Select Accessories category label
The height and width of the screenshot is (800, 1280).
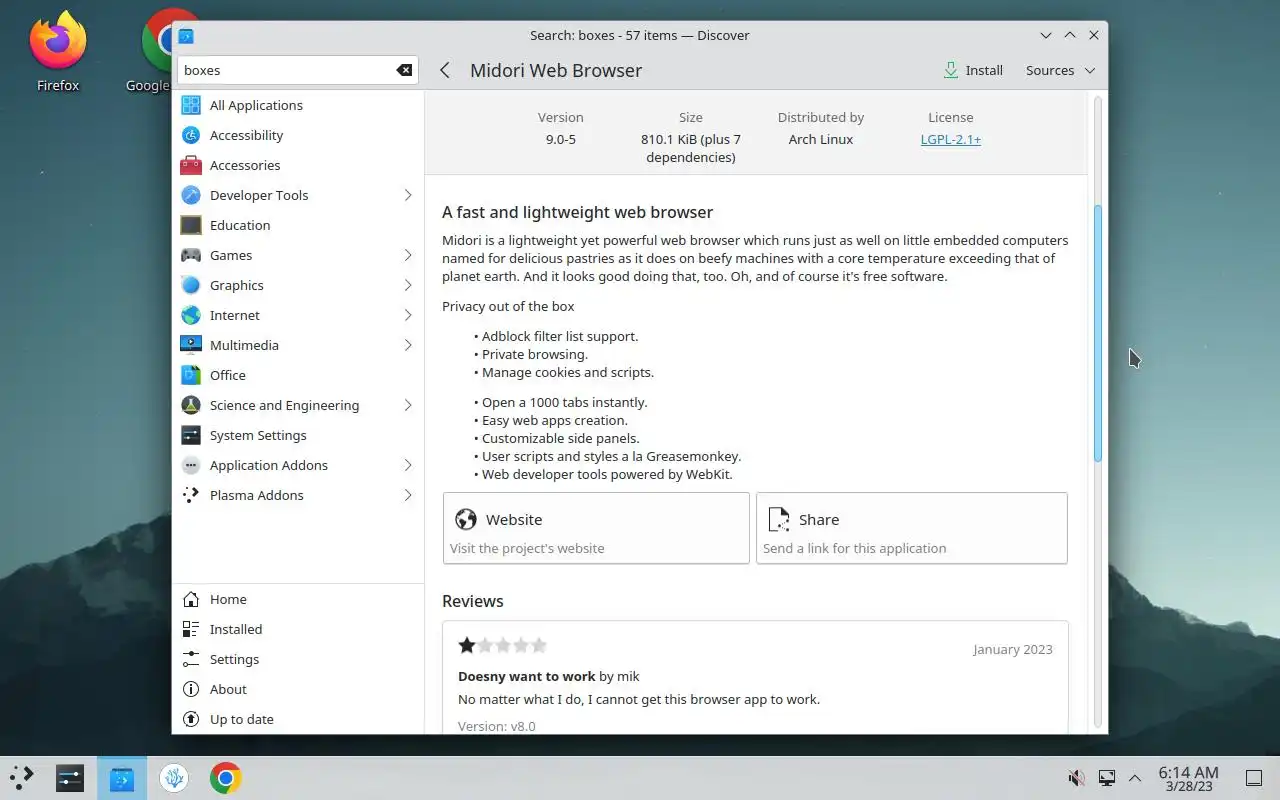[245, 165]
